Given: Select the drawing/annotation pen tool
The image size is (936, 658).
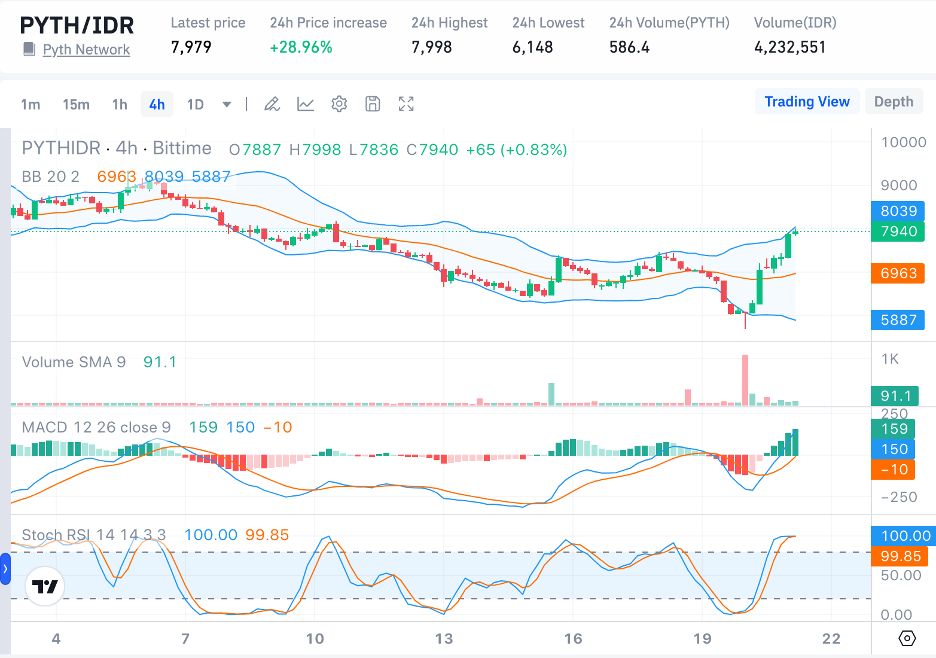Looking at the screenshot, I should [x=271, y=103].
